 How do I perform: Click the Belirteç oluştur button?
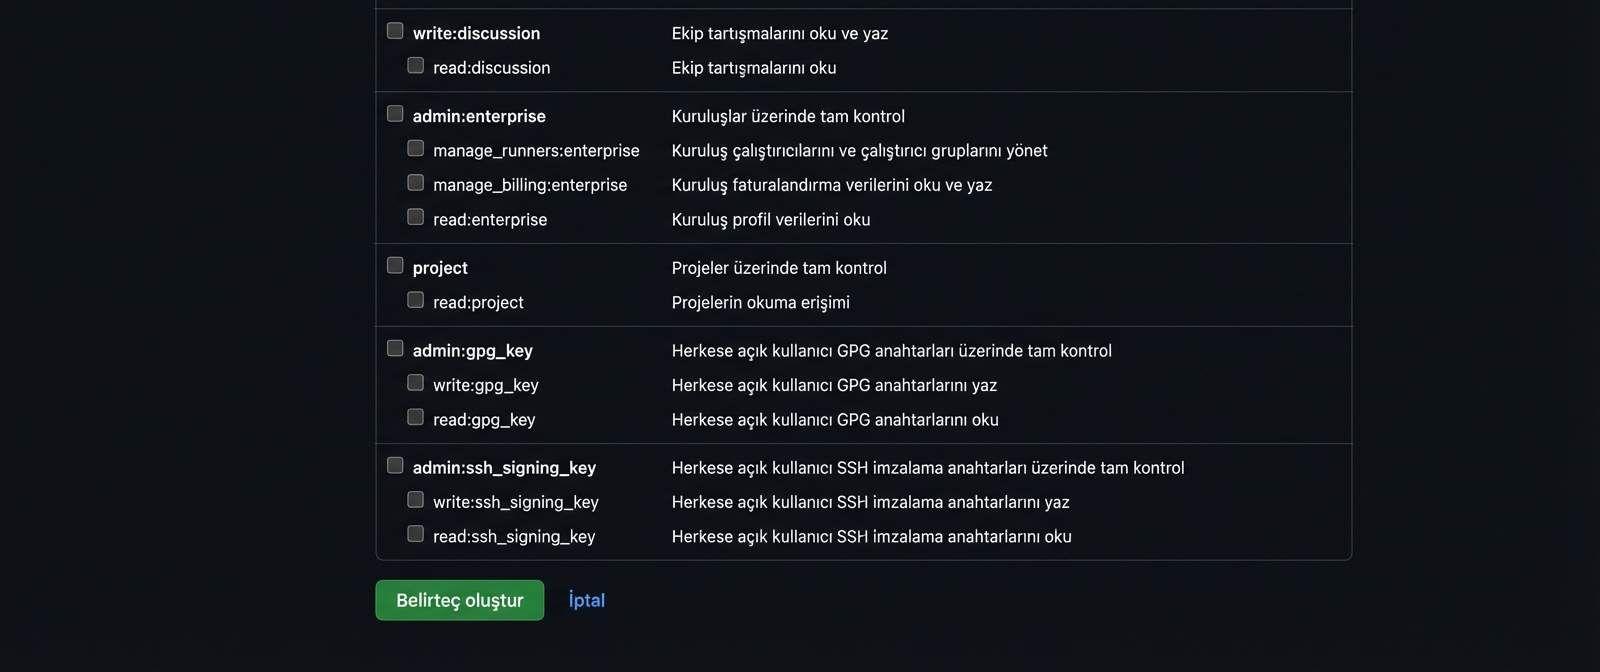pos(459,600)
